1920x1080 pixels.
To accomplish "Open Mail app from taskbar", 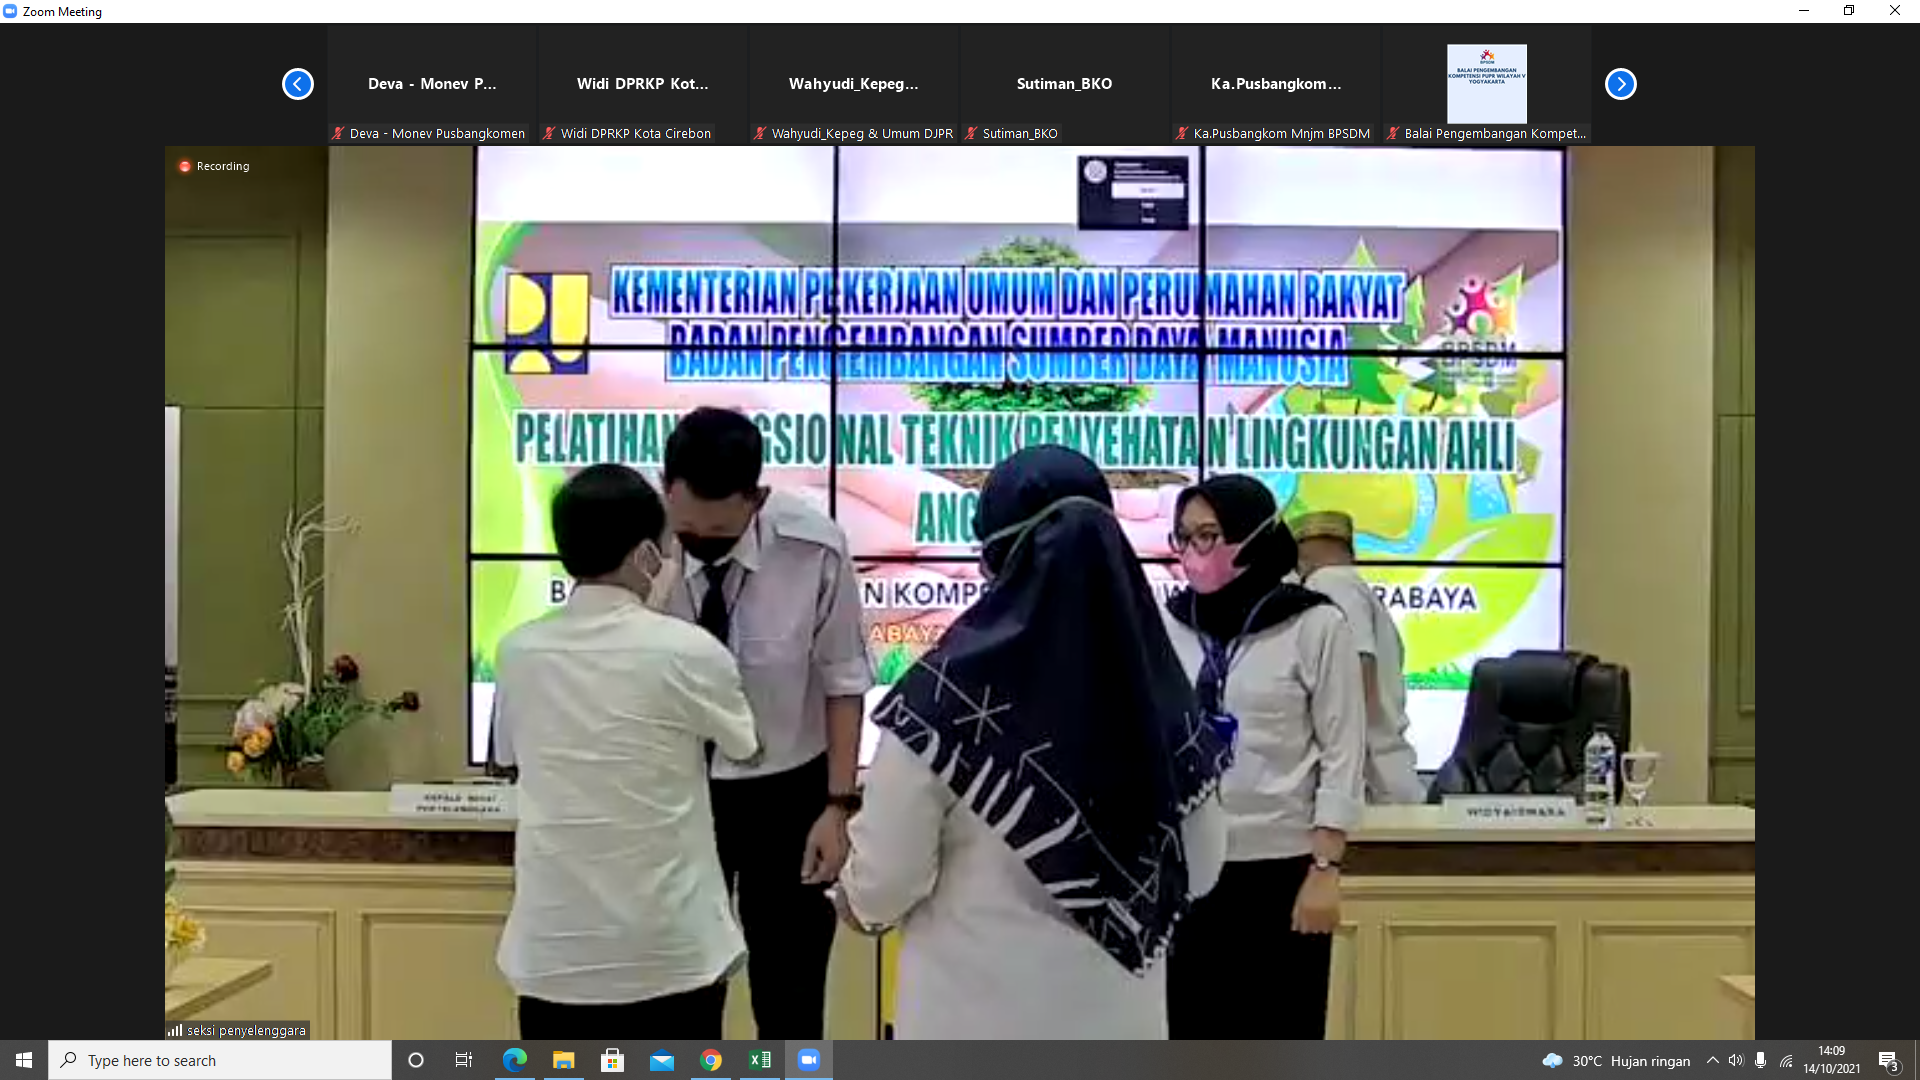I will tap(662, 1060).
